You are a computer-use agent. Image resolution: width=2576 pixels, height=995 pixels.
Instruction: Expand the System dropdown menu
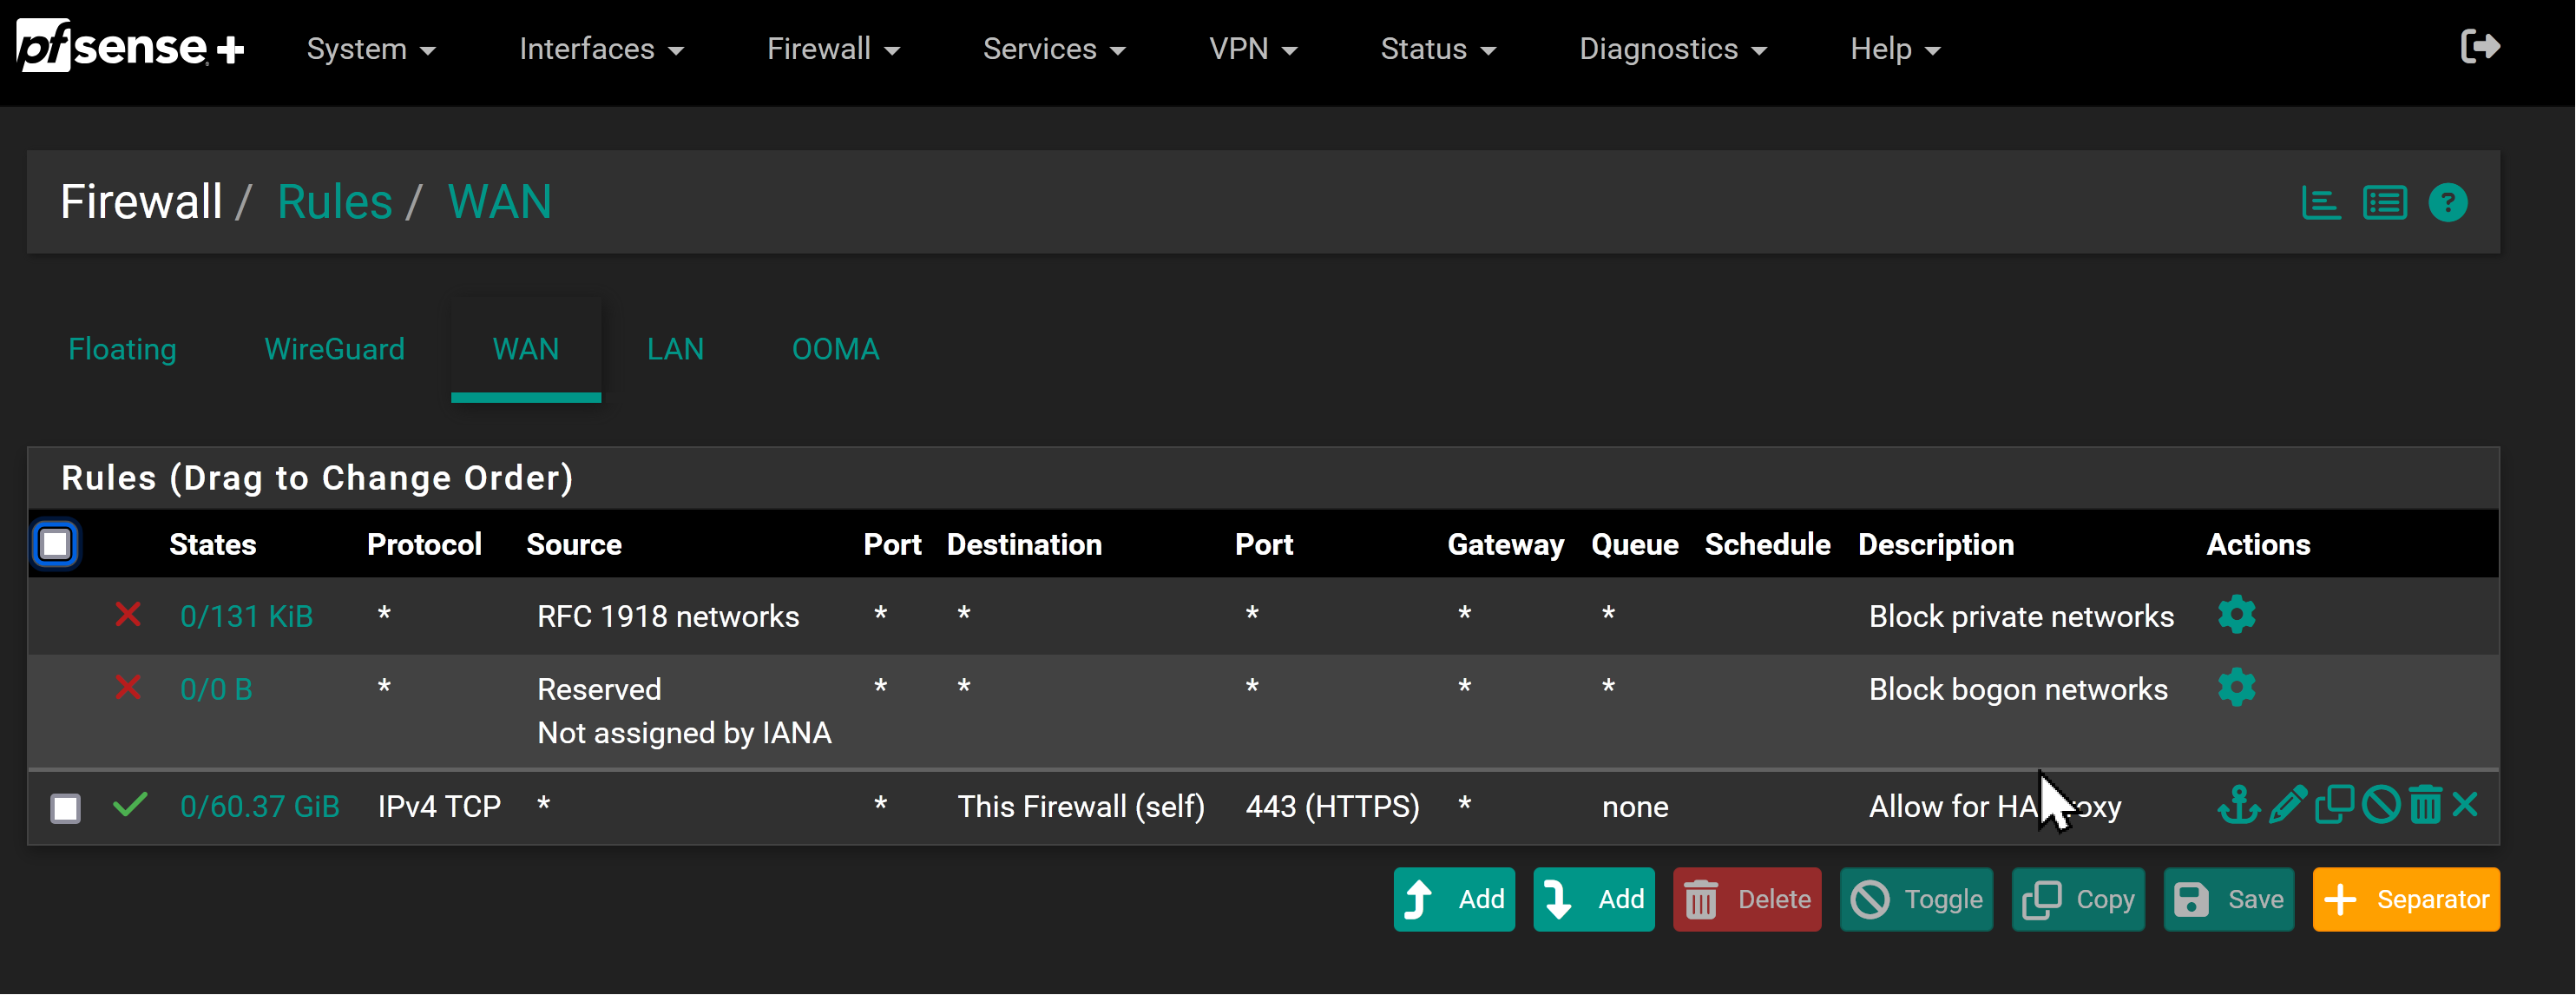tap(370, 49)
